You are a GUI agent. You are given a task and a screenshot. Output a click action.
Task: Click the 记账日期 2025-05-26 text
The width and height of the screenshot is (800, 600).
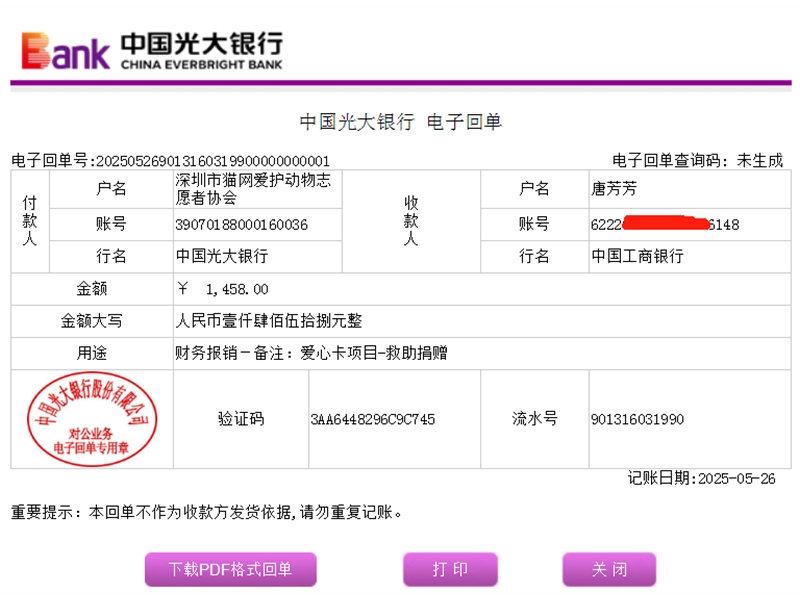[702, 479]
